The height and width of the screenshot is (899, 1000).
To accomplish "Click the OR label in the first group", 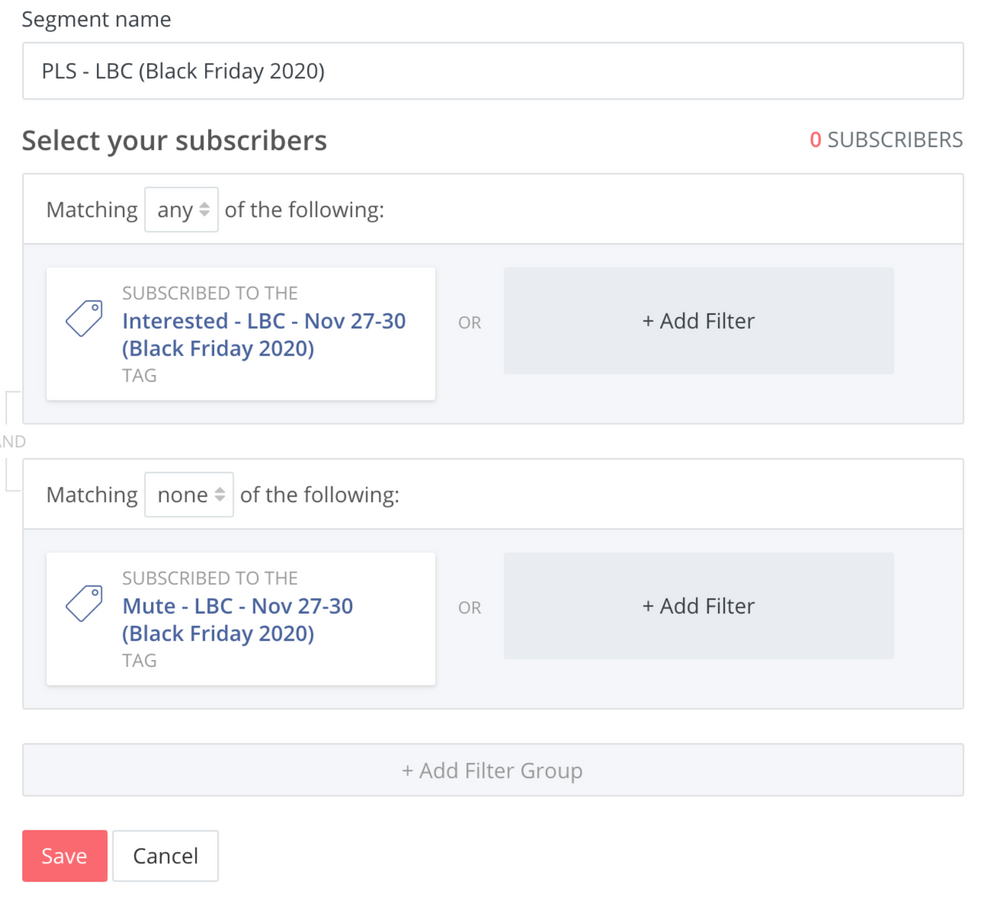I will (x=469, y=323).
